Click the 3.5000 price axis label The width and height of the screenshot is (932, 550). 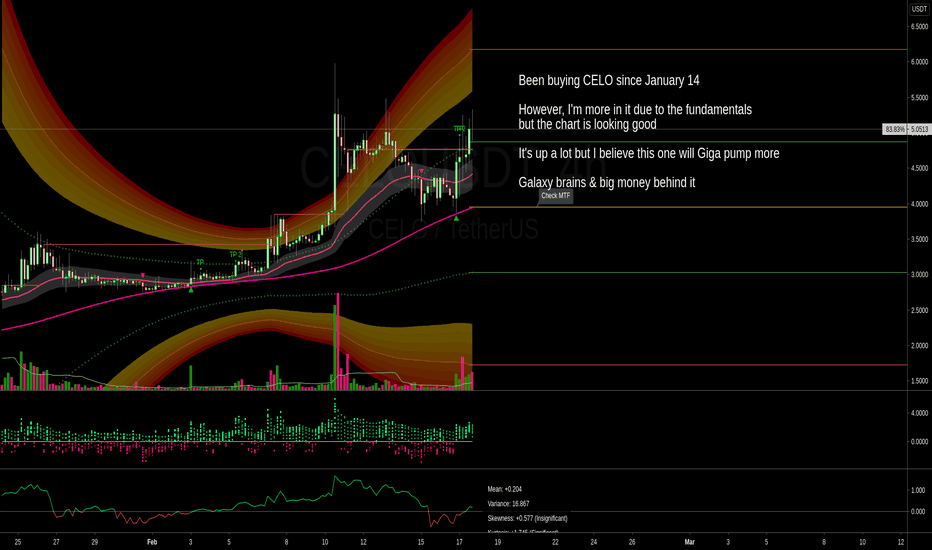tap(920, 239)
